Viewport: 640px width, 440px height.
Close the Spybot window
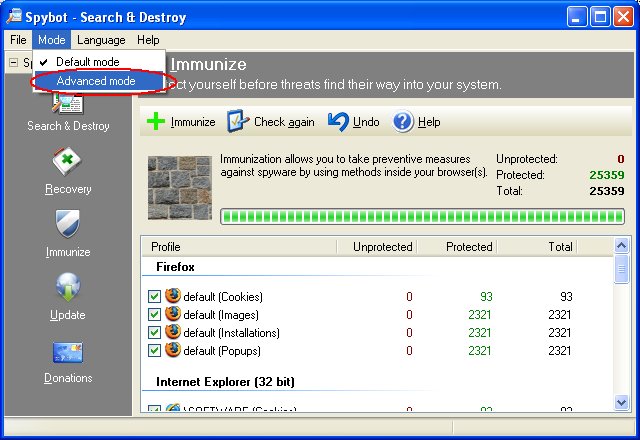coord(623,17)
